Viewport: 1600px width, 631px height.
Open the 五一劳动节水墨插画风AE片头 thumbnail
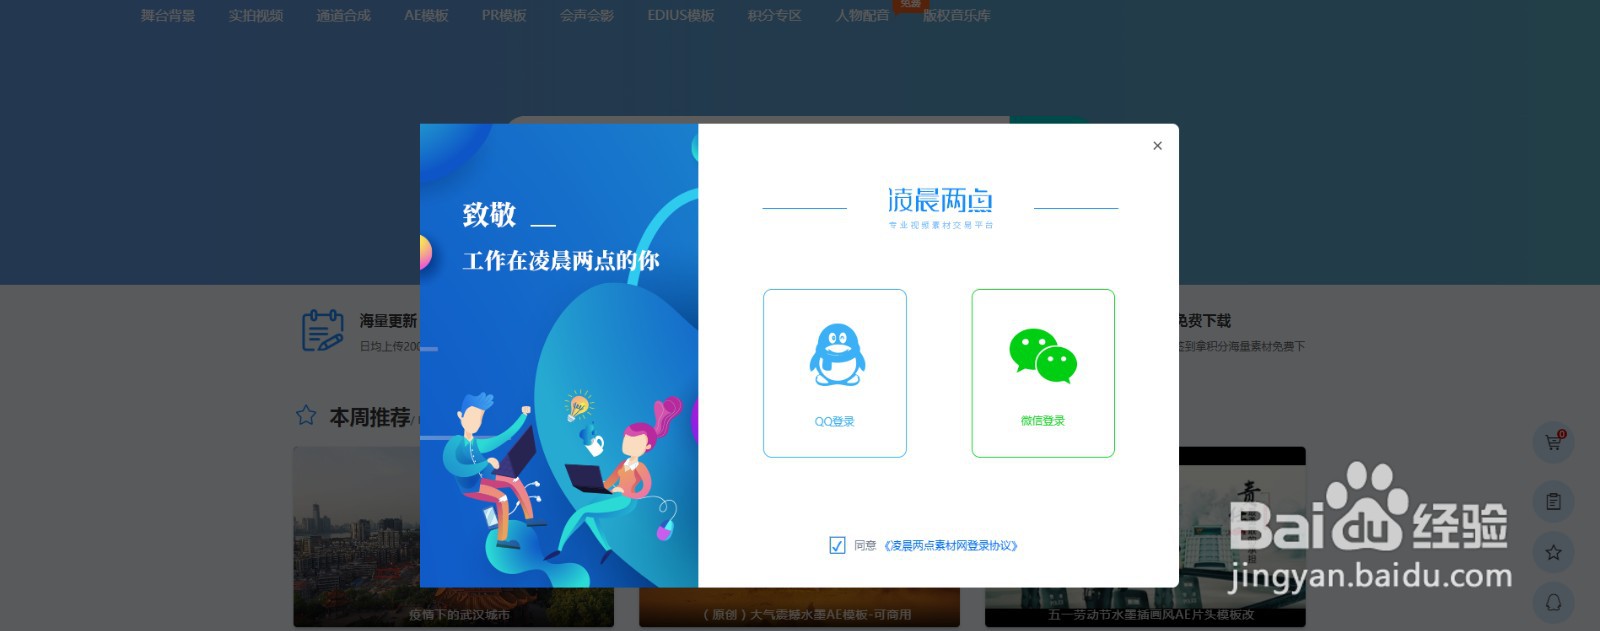tap(1146, 537)
